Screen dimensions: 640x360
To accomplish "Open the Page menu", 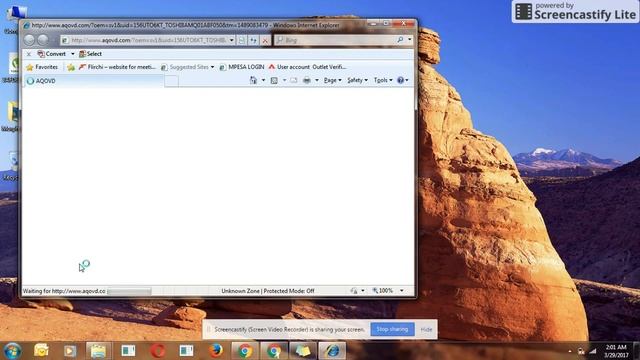I will pyautogui.click(x=333, y=80).
